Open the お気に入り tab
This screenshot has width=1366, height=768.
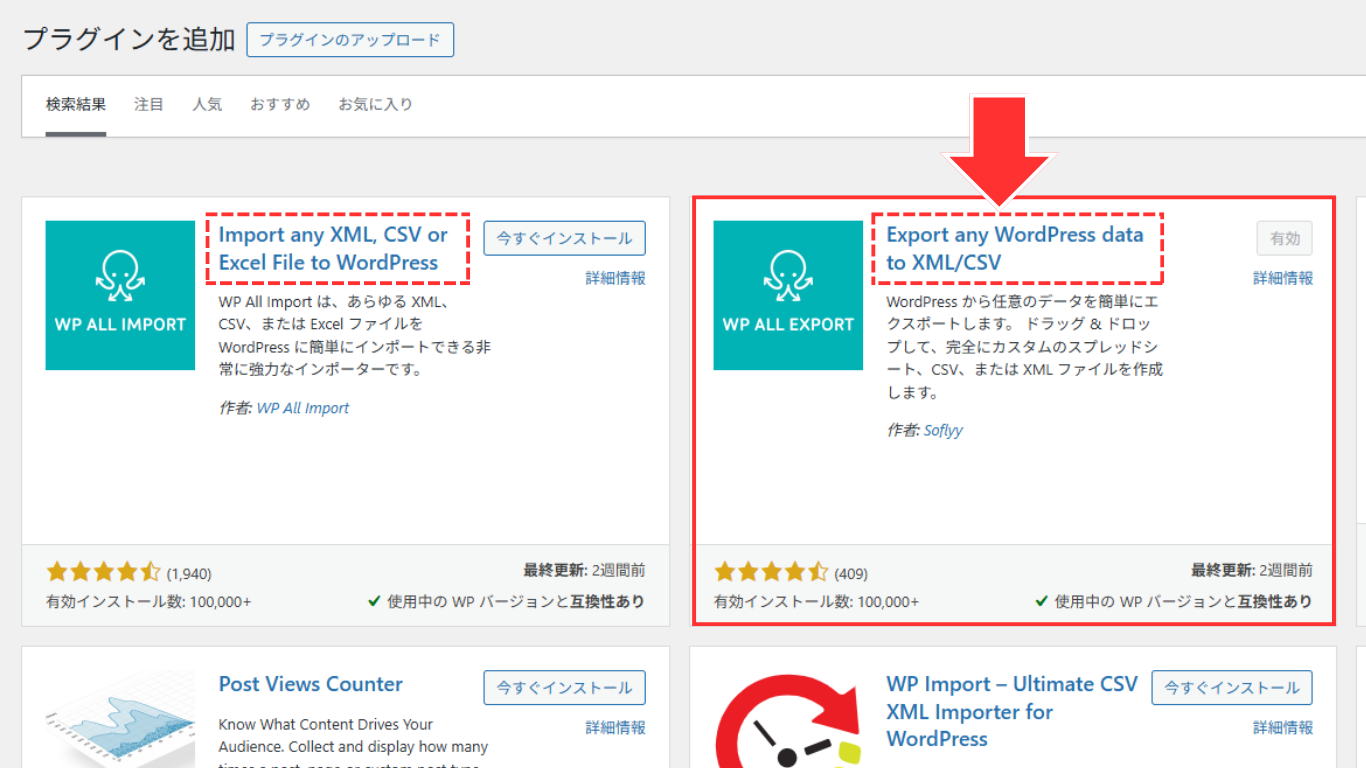[x=375, y=104]
